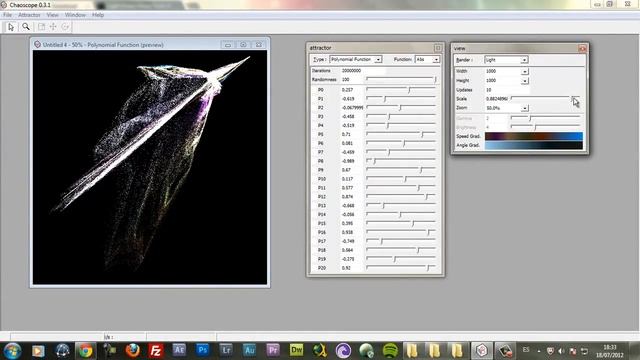Click the Speed Grad. gradient bar

point(533,136)
